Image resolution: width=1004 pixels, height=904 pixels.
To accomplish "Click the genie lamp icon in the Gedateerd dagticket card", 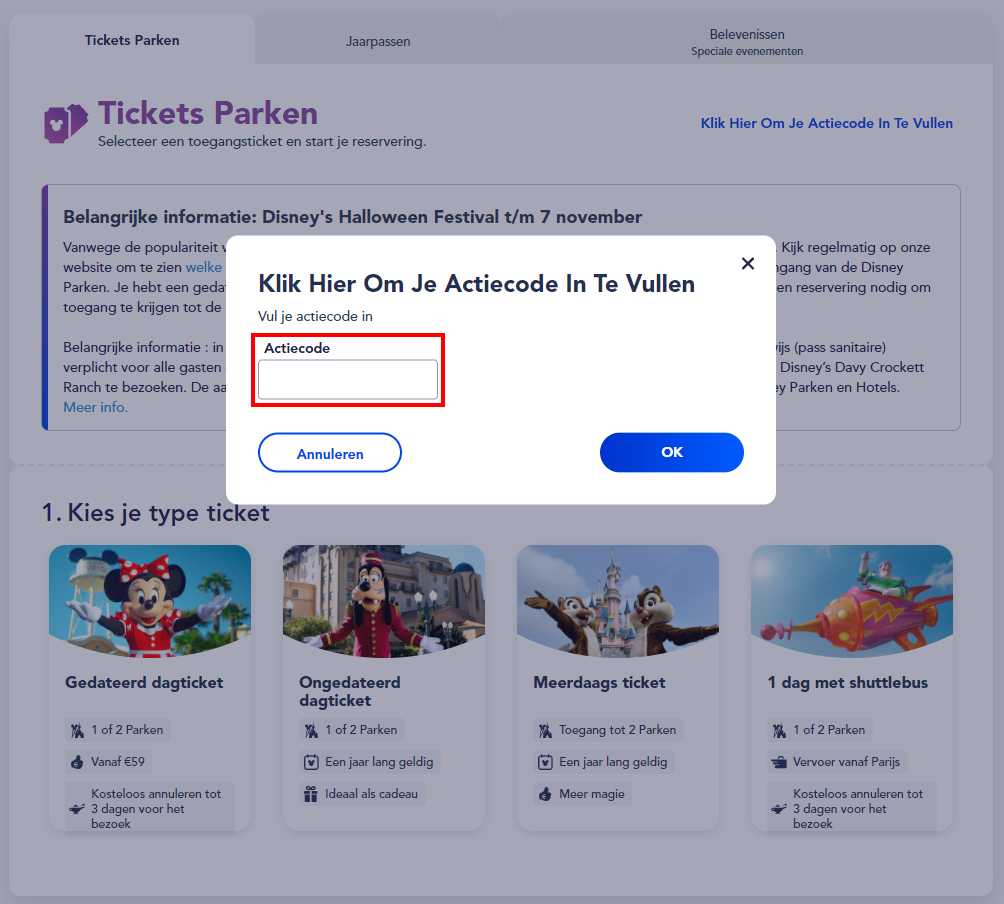I will click(77, 808).
